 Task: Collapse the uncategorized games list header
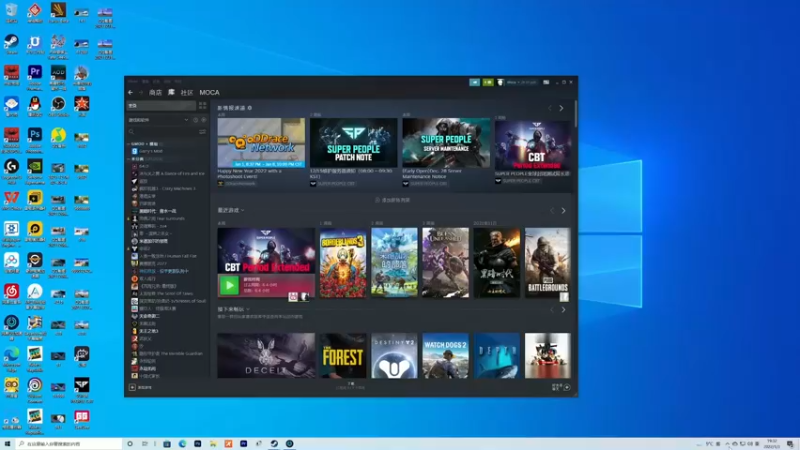(x=129, y=159)
